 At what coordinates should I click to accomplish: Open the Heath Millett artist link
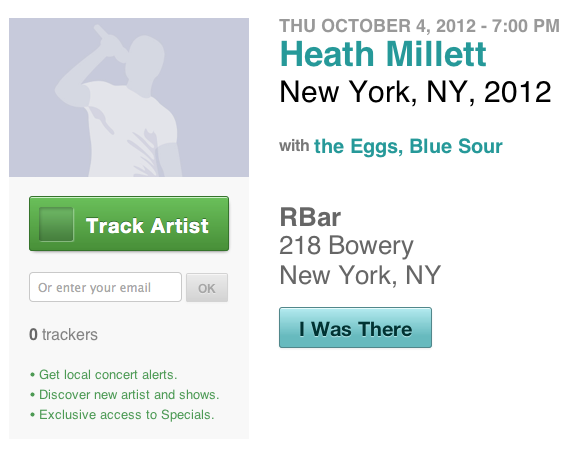382,54
